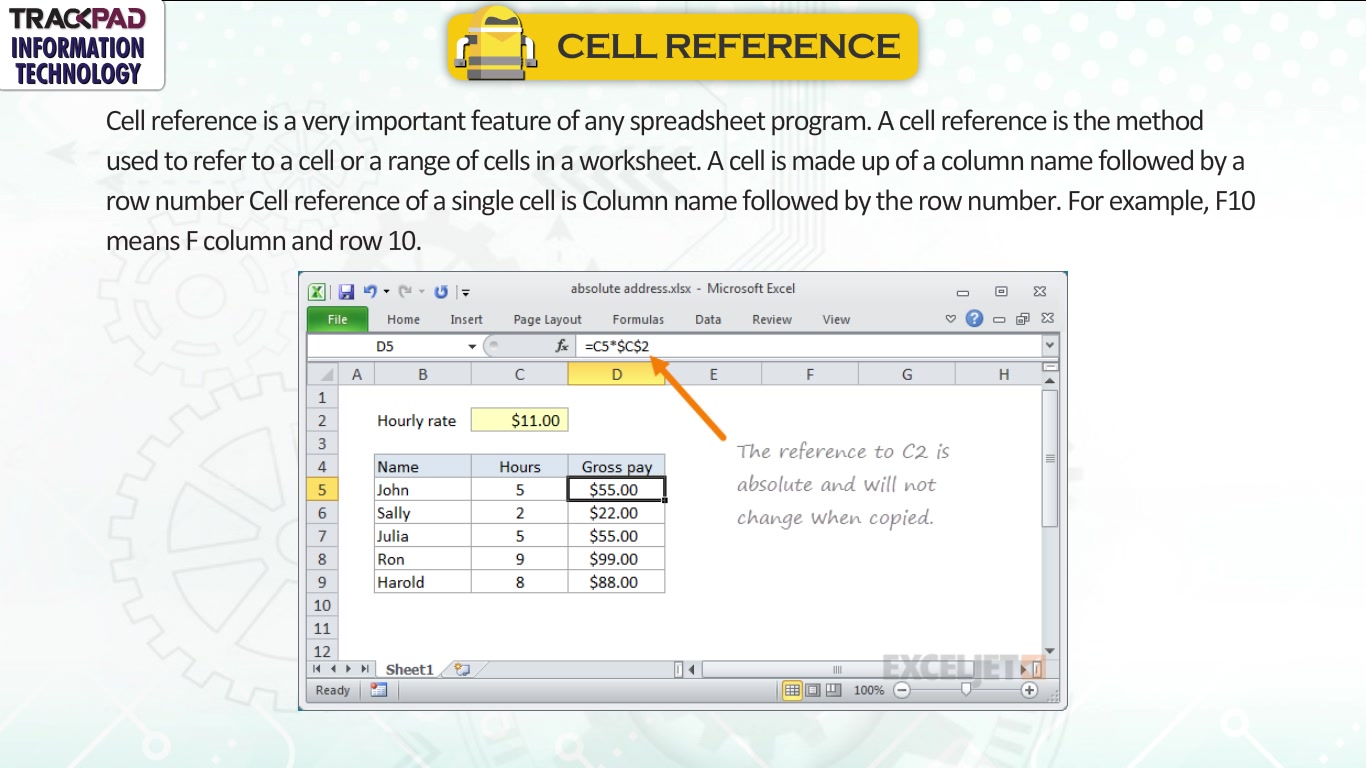Open the Undo history dropdown arrow
Image resolution: width=1366 pixels, height=768 pixels.
(386, 293)
